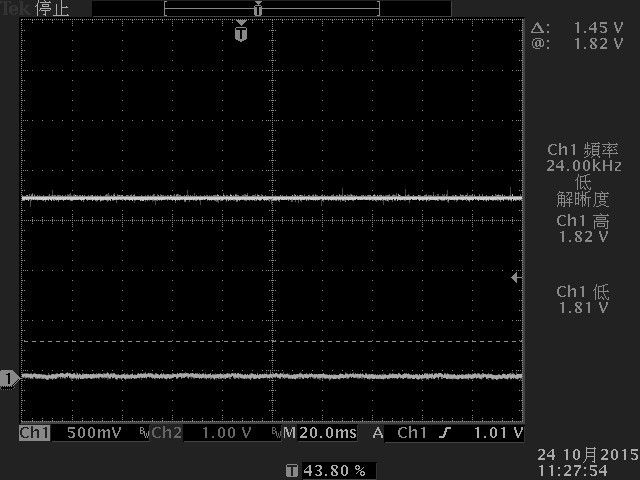Click the 500mV vertical scale readout
Viewport: 640px width, 480px height.
pyautogui.click(x=94, y=433)
